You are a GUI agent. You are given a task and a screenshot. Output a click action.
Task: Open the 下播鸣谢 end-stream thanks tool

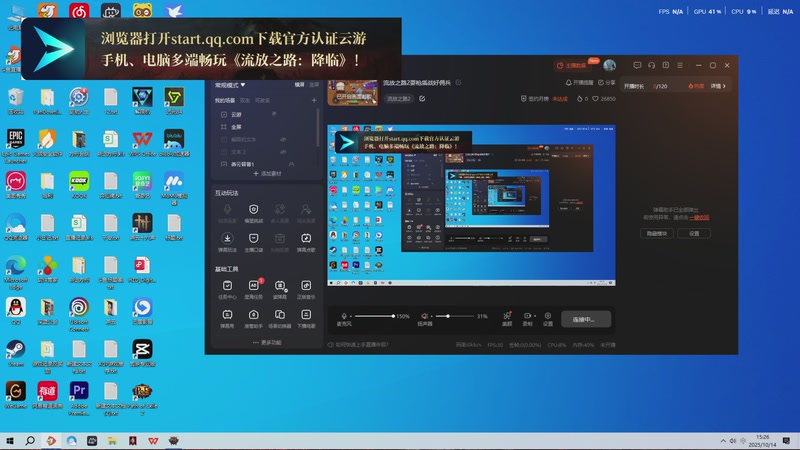click(x=306, y=318)
